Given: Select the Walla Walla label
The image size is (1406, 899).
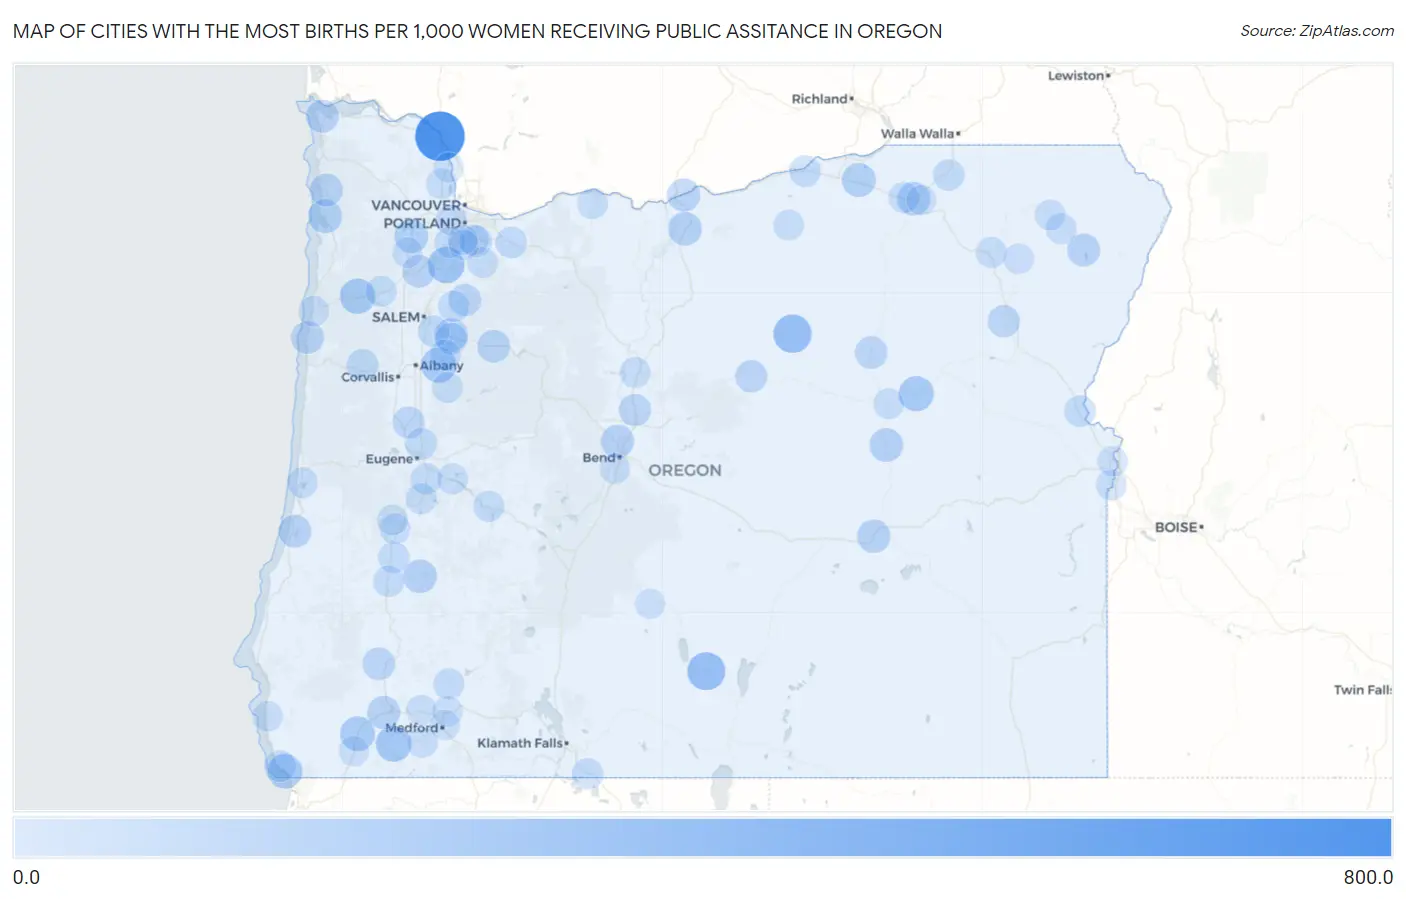Looking at the screenshot, I should [x=918, y=134].
